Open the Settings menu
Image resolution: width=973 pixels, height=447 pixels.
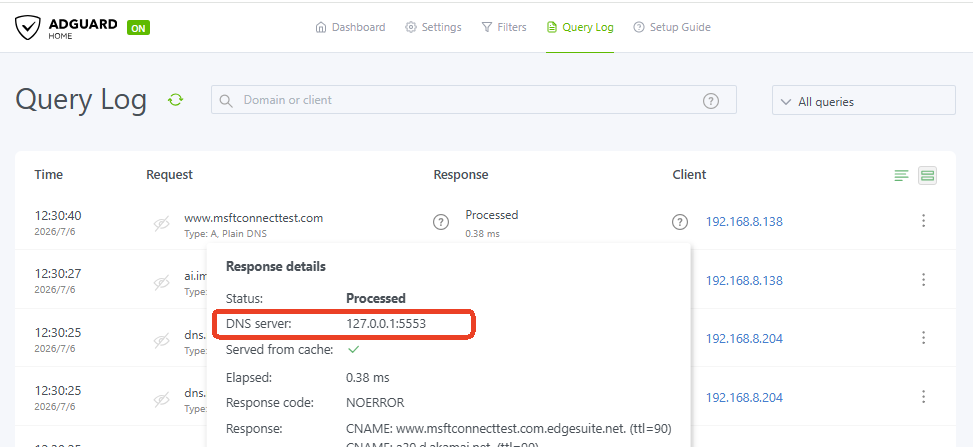click(x=433, y=27)
